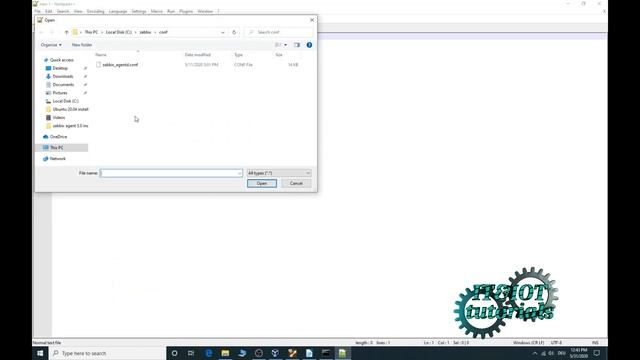Open Documents in navigation pane
Image resolution: width=640 pixels, height=360 pixels.
pos(63,84)
